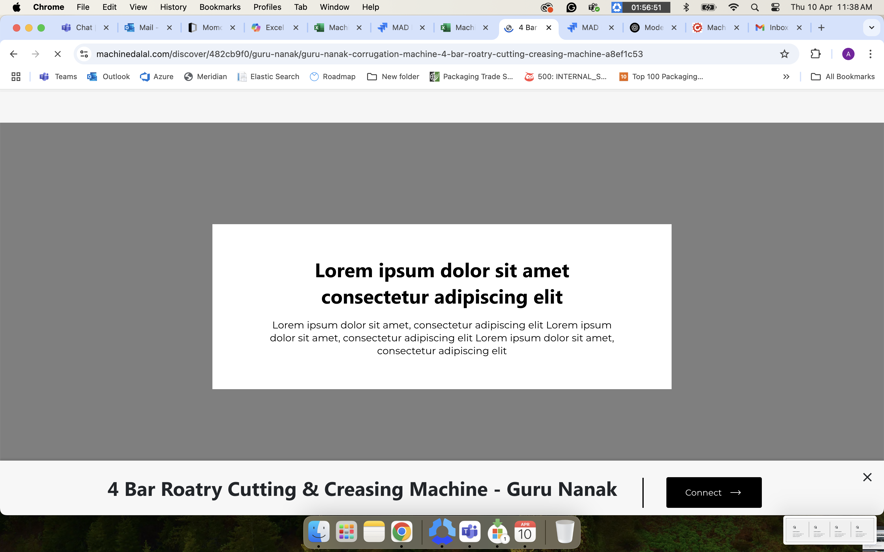884x552 pixels.
Task: Open the All Bookmarks folder
Action: coord(843,77)
